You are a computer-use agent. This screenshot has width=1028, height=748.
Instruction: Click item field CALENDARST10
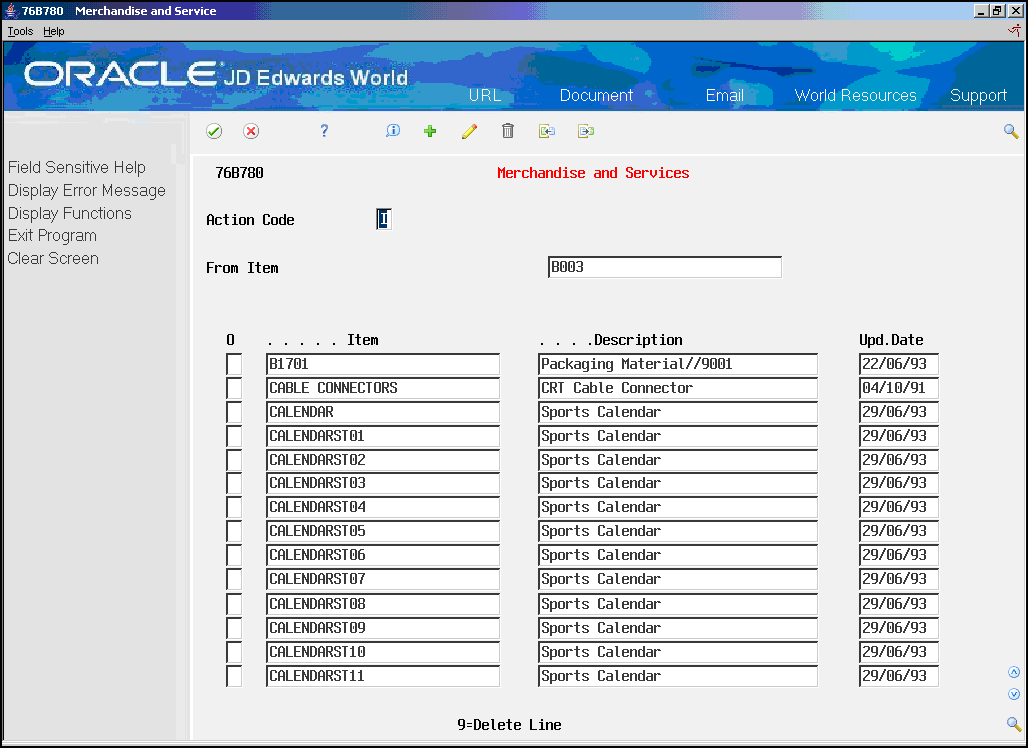point(383,652)
